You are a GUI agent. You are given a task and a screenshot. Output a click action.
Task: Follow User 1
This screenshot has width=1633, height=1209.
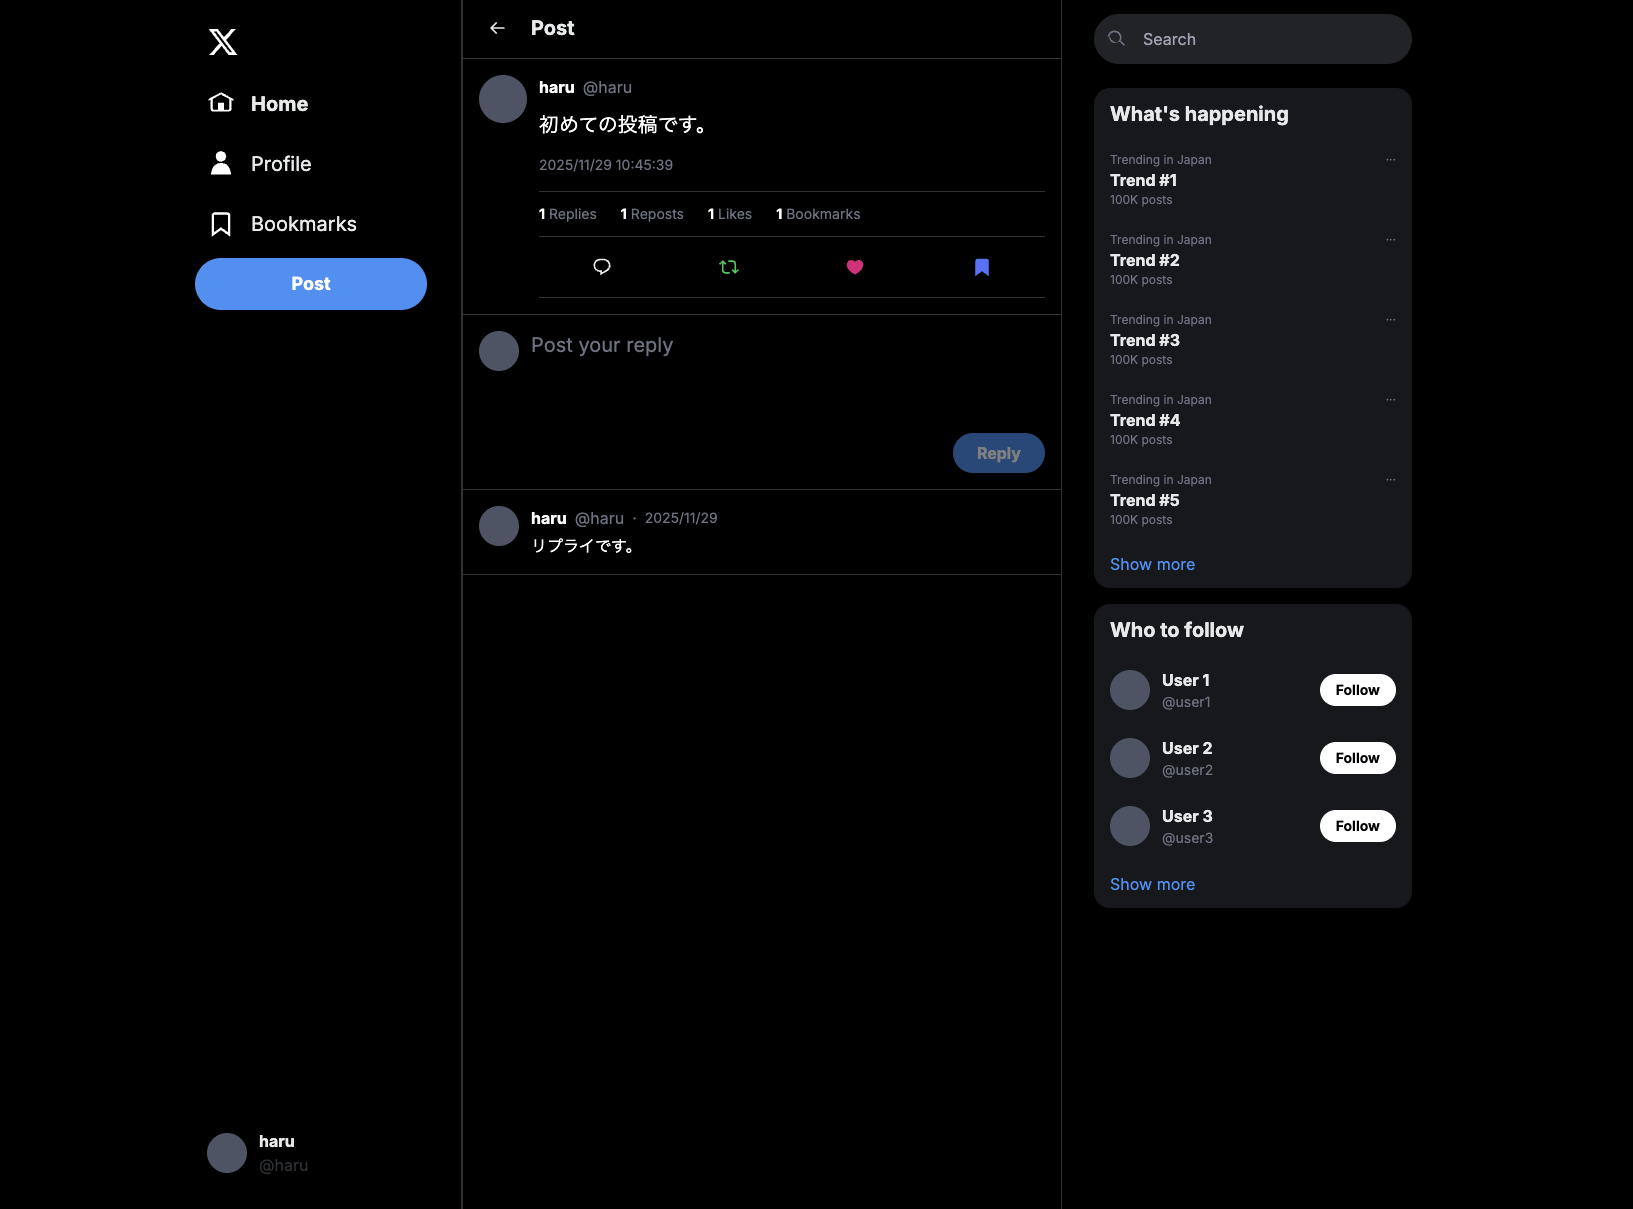point(1357,690)
